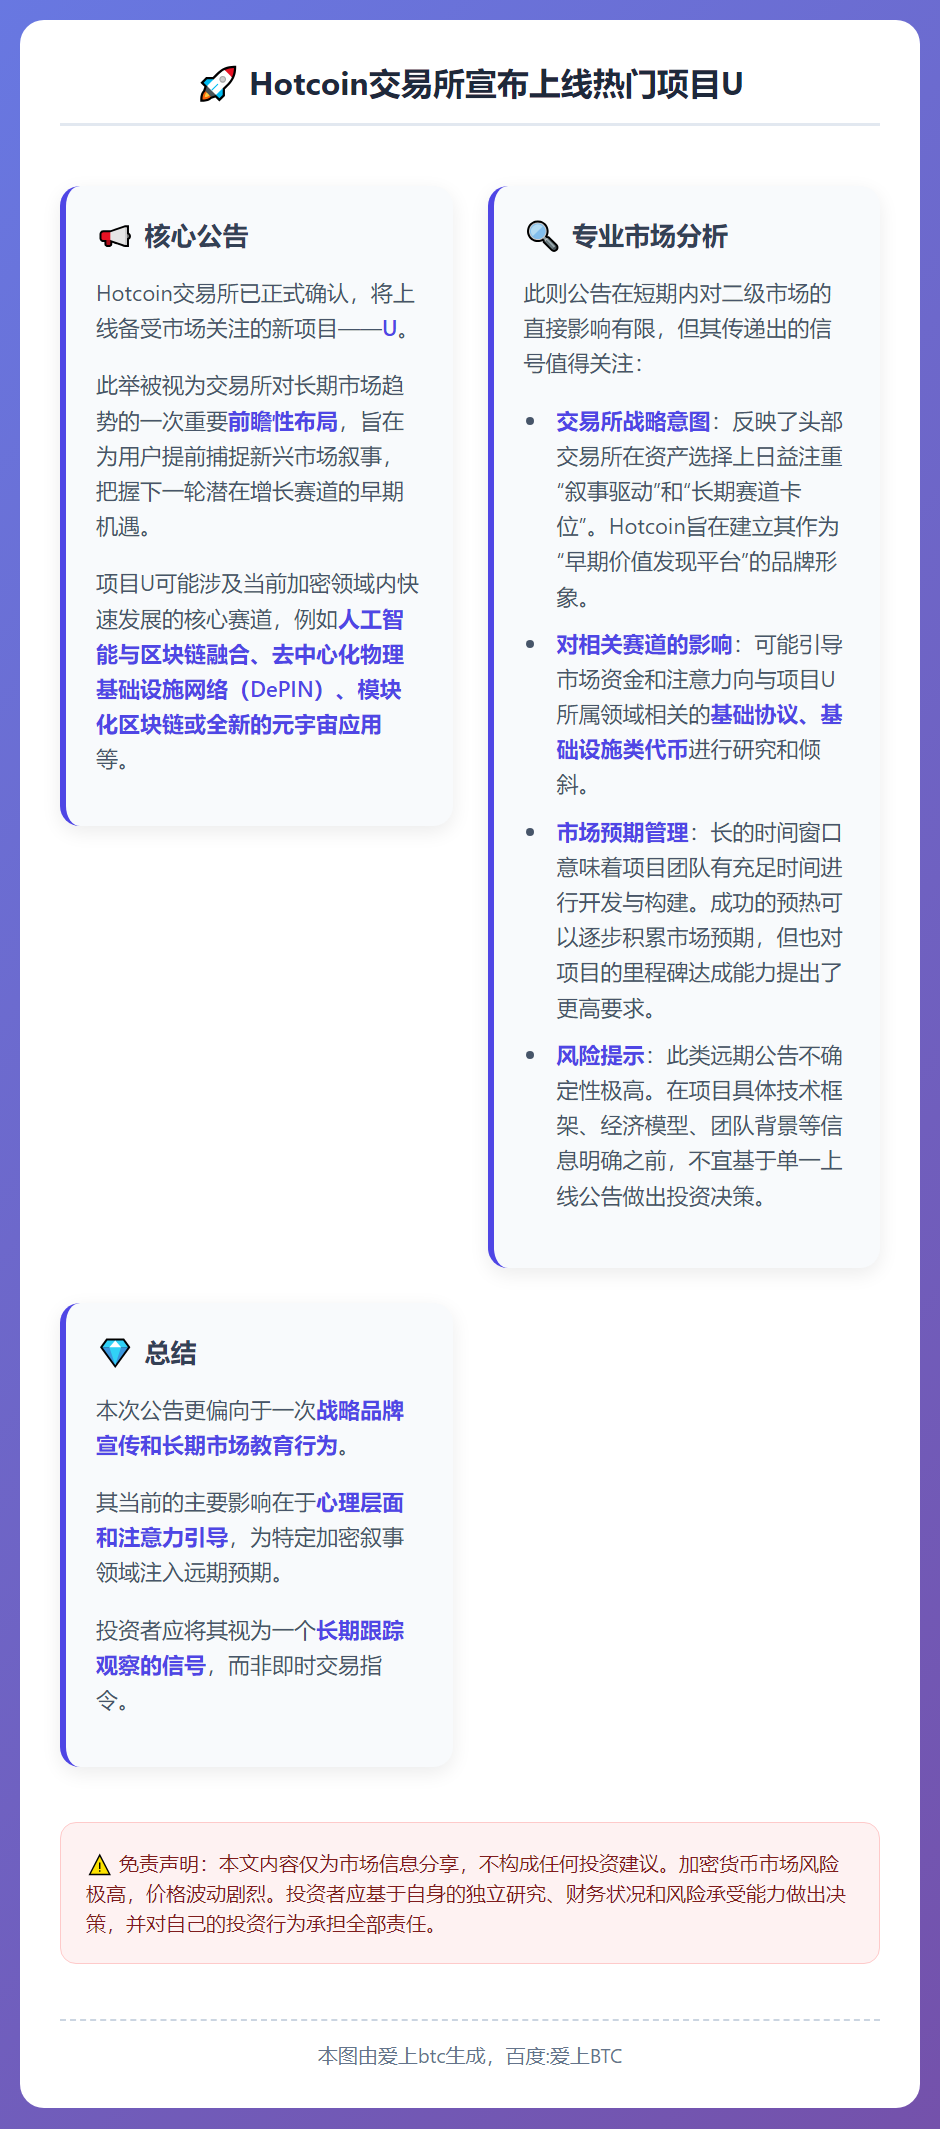Click the sentence starting Hotcoin交易所已正式确认
This screenshot has width=940, height=2129.
tap(256, 311)
